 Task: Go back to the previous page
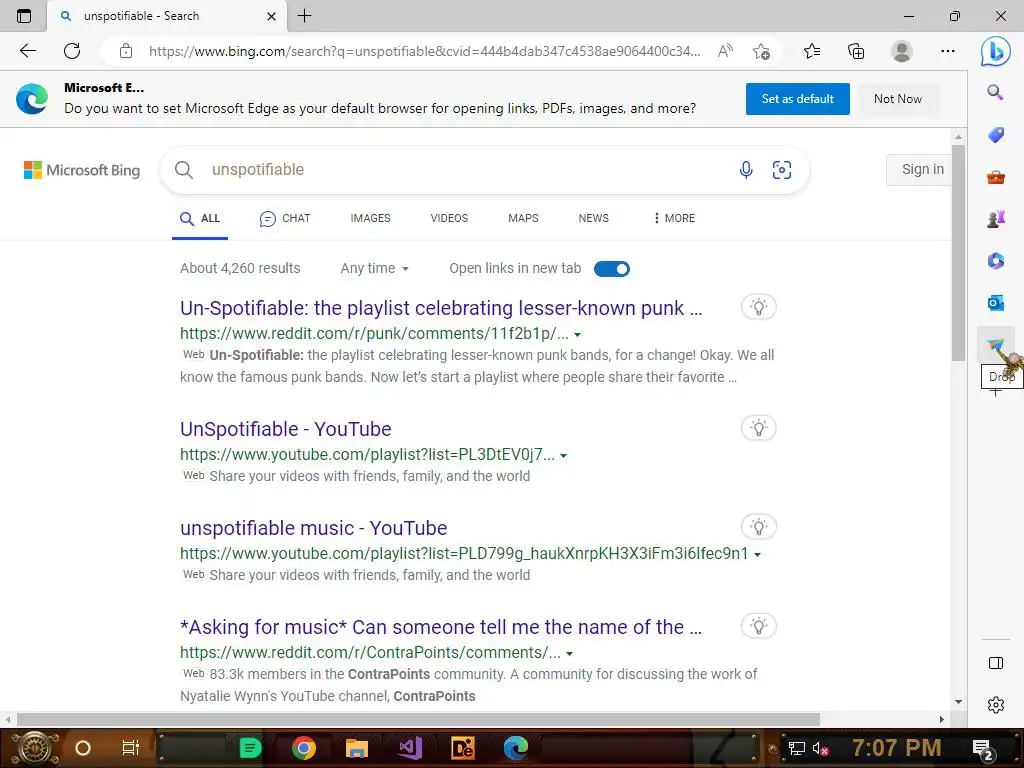27,51
